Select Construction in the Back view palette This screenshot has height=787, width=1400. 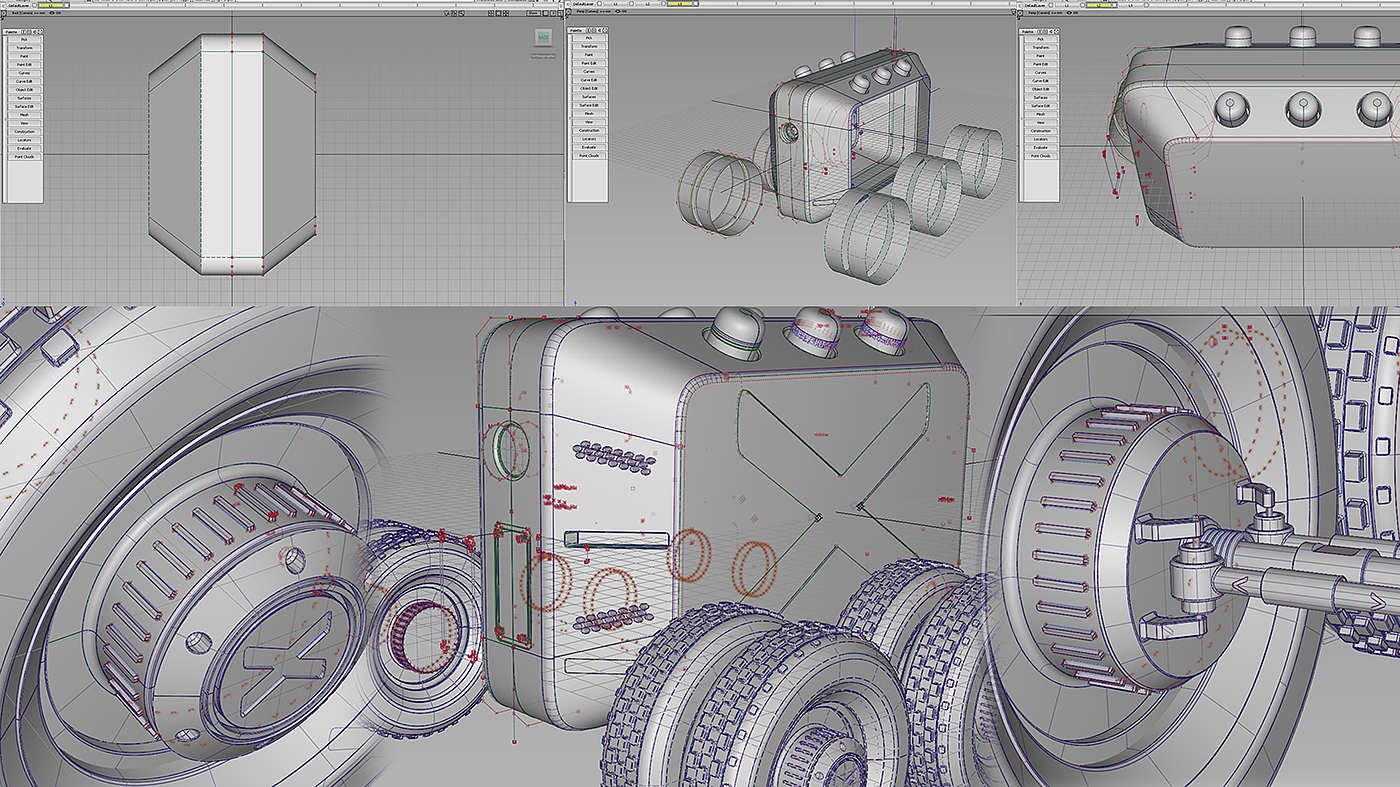point(24,131)
